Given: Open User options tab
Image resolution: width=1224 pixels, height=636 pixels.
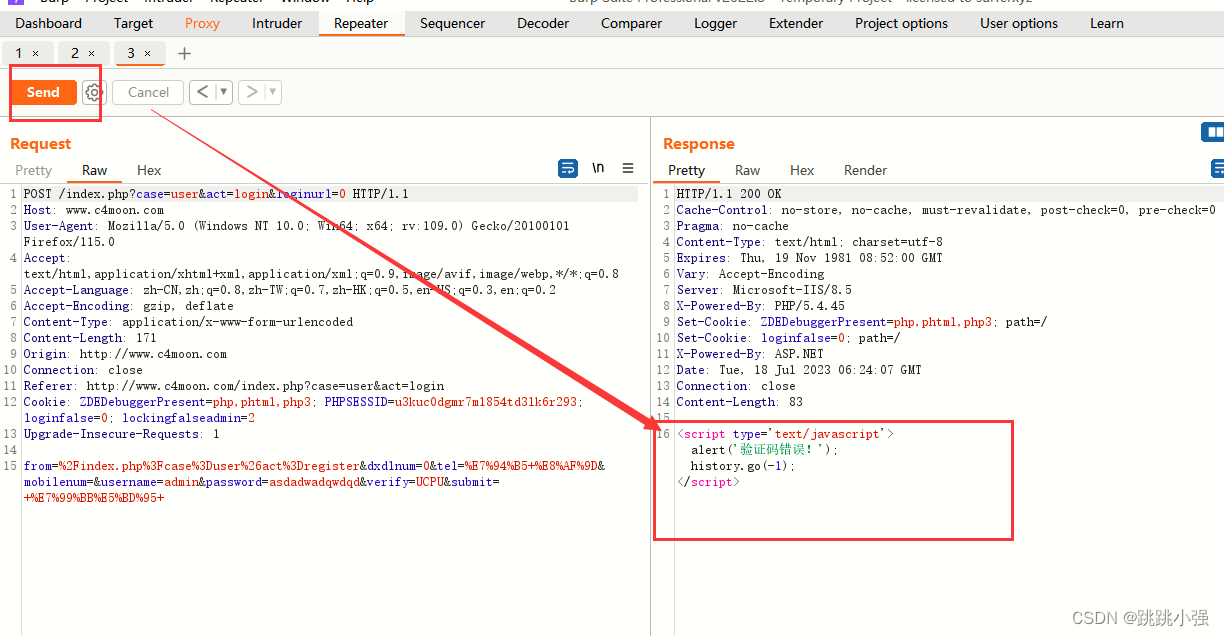Looking at the screenshot, I should (x=1019, y=23).
